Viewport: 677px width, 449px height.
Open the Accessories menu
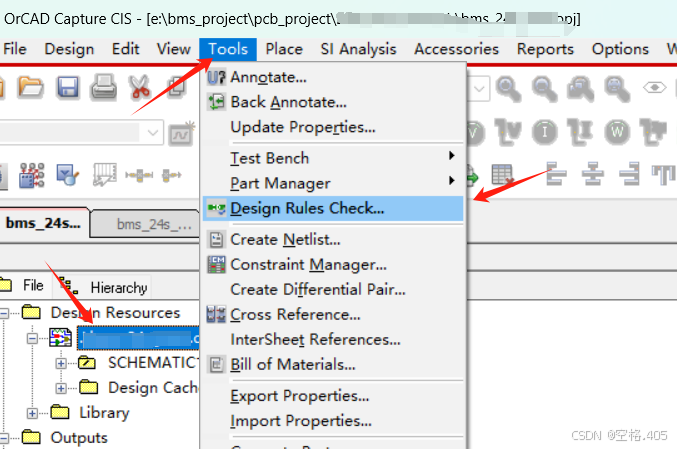[x=456, y=49]
